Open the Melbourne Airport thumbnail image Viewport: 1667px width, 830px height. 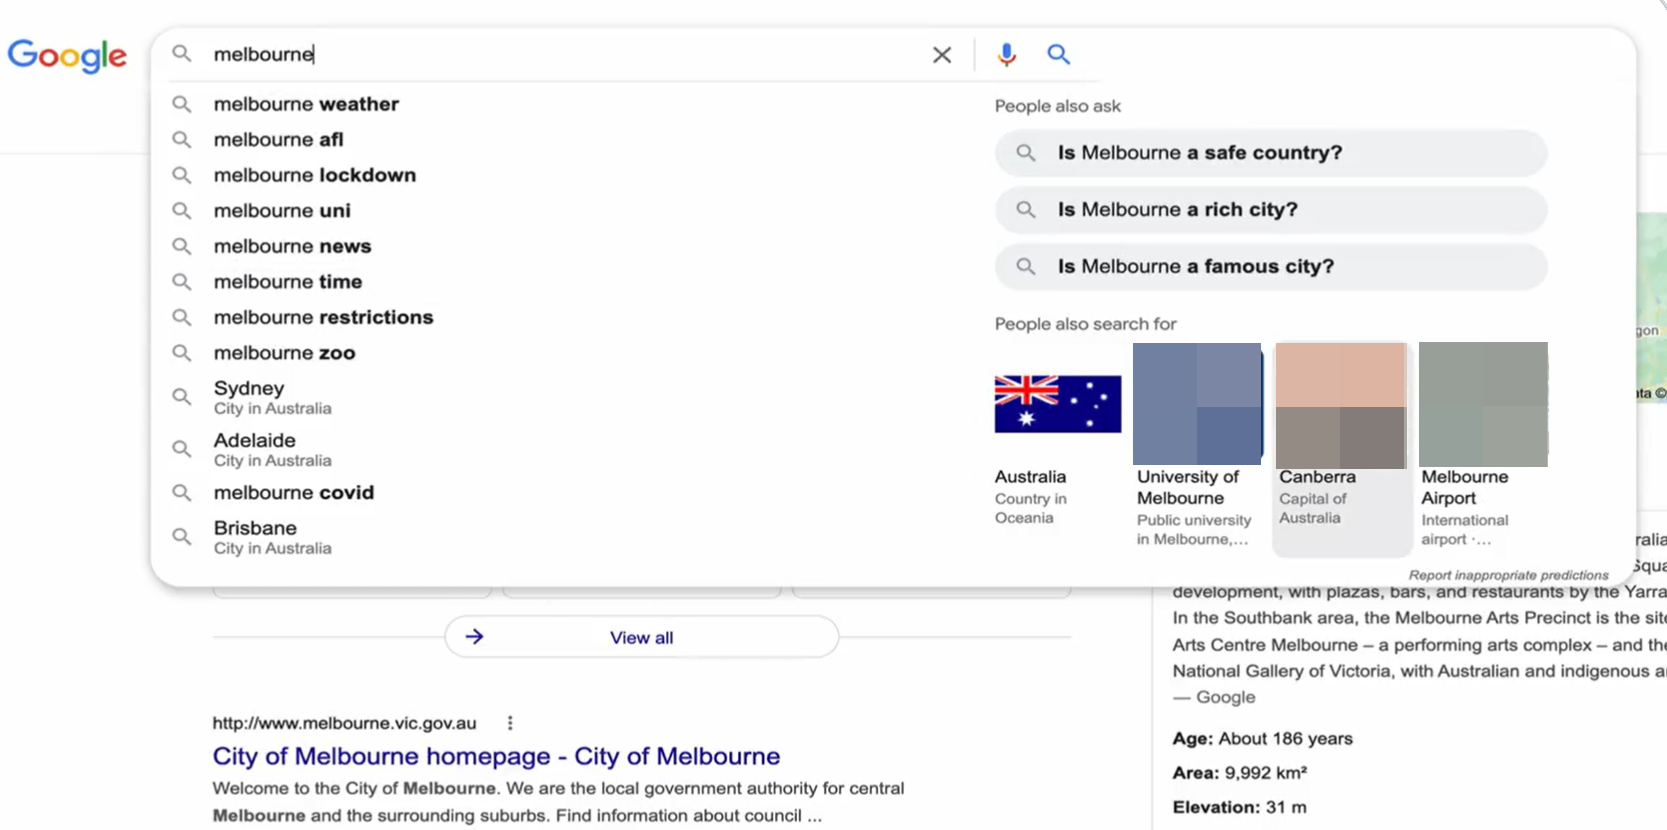1483,404
